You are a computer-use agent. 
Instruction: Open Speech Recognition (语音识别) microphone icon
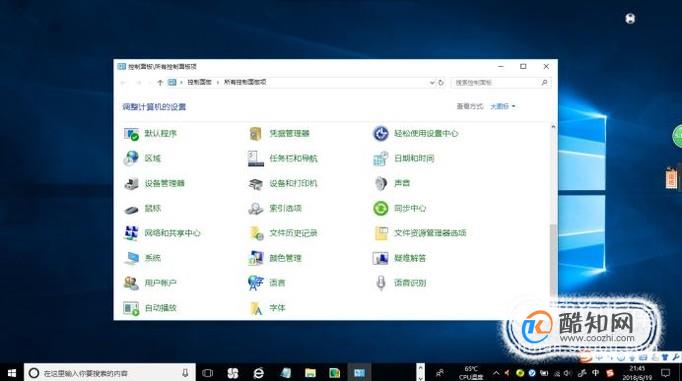[x=381, y=283]
